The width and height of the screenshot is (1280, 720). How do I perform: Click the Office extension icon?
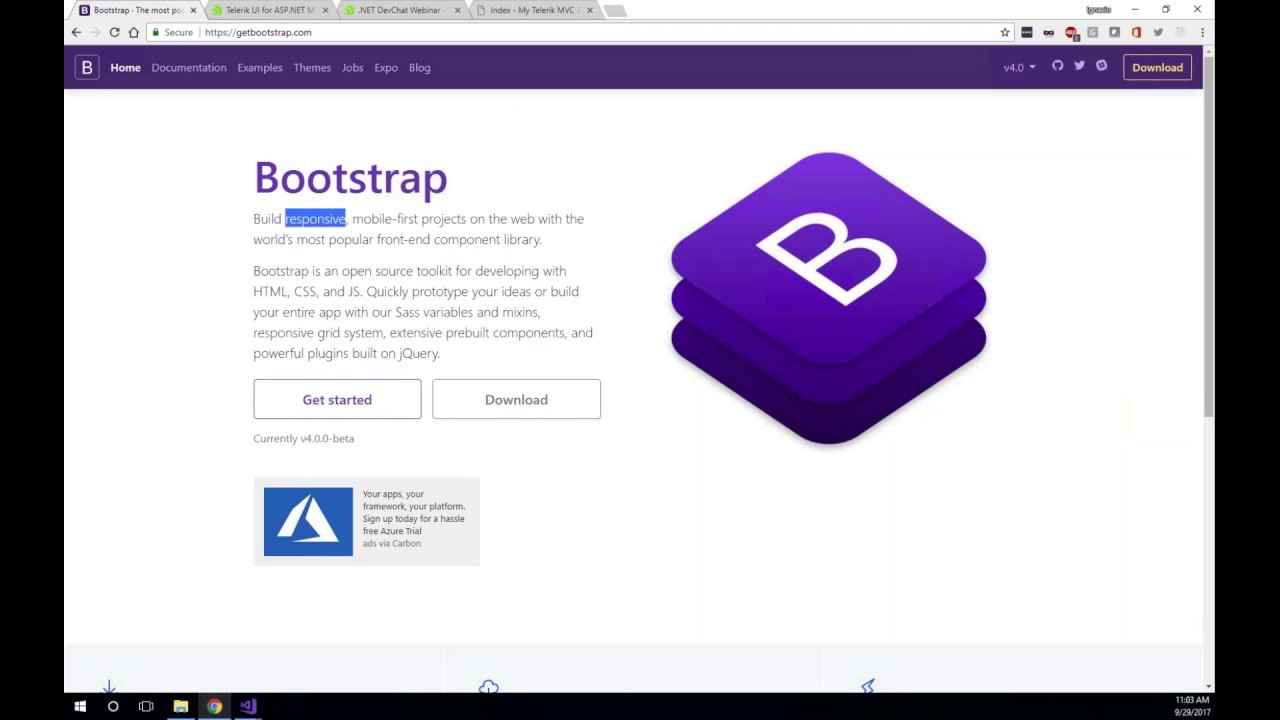[x=1136, y=32]
